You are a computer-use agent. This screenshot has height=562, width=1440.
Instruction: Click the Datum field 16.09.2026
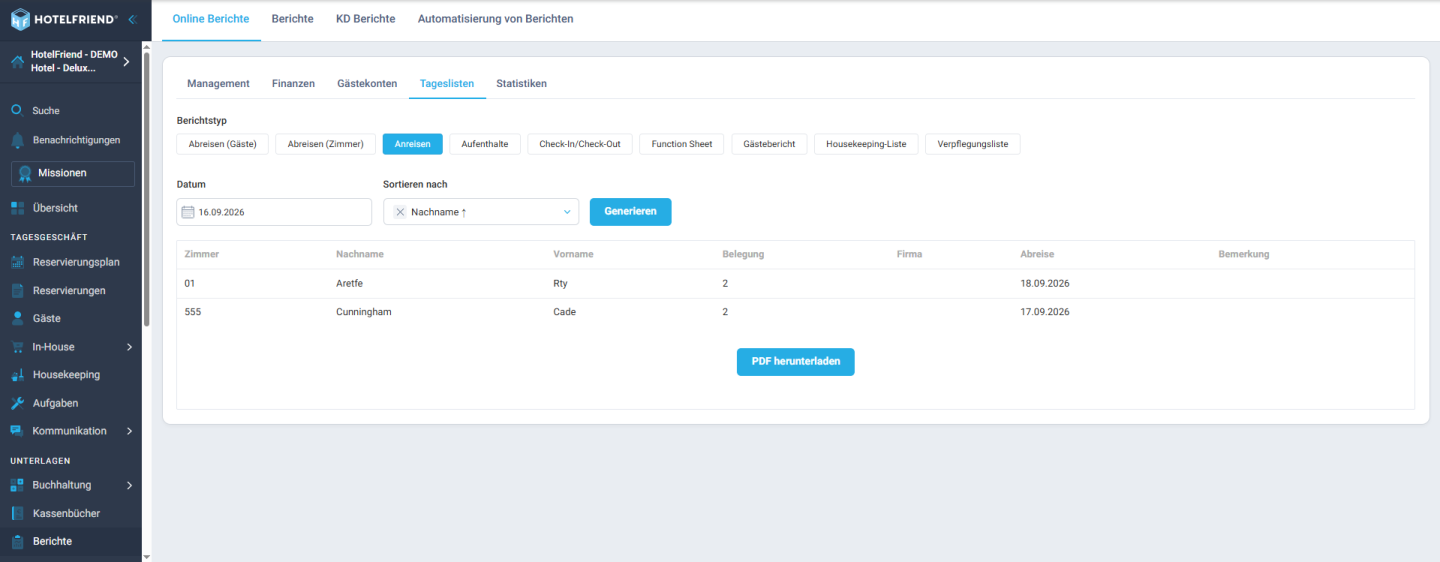(274, 212)
